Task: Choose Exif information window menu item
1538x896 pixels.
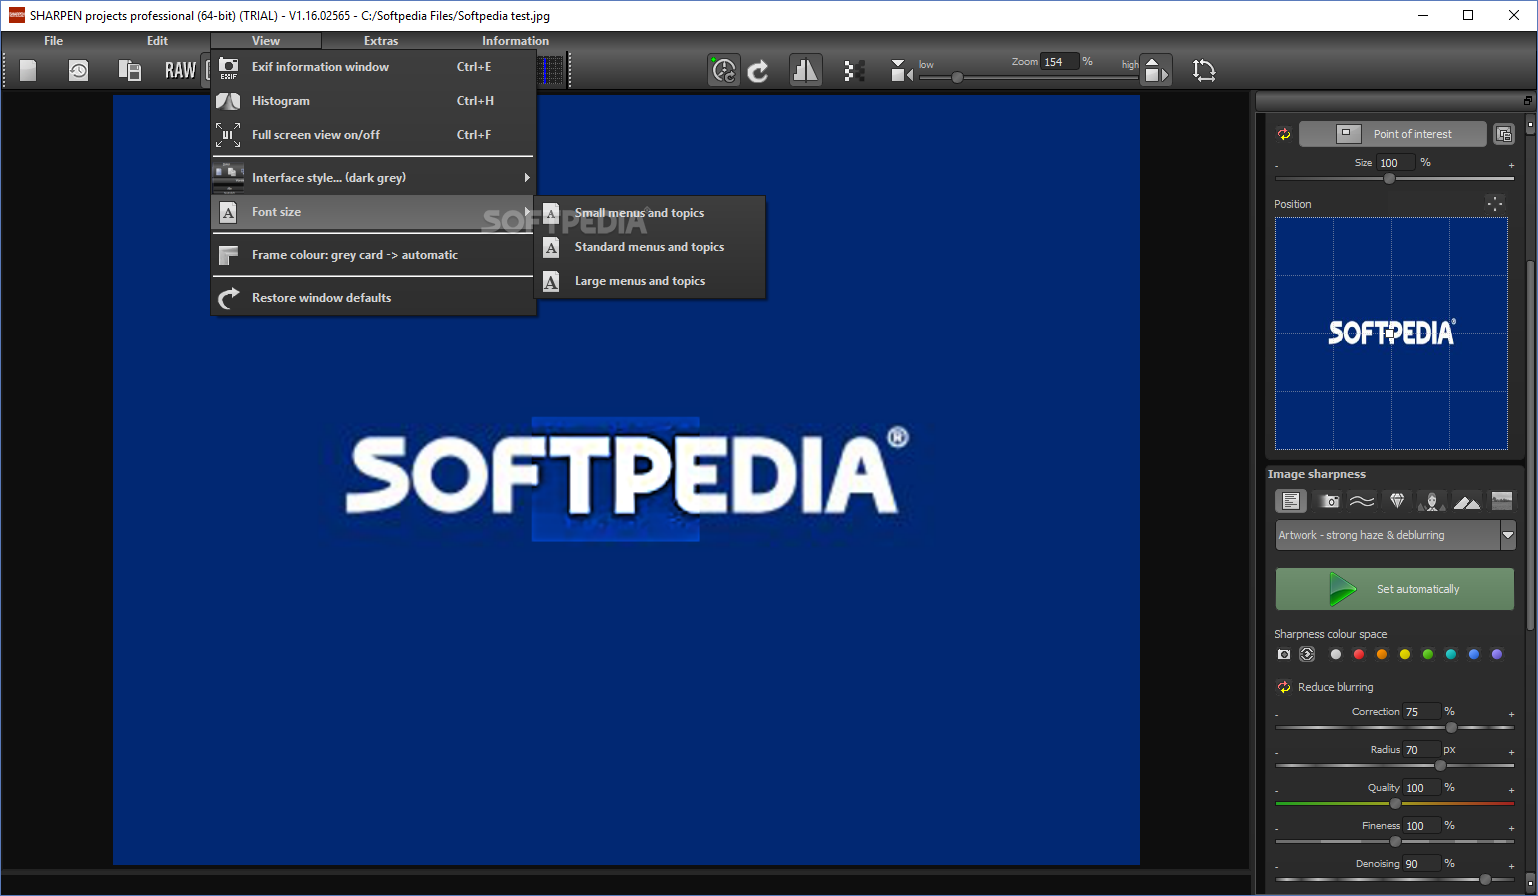Action: tap(373, 67)
